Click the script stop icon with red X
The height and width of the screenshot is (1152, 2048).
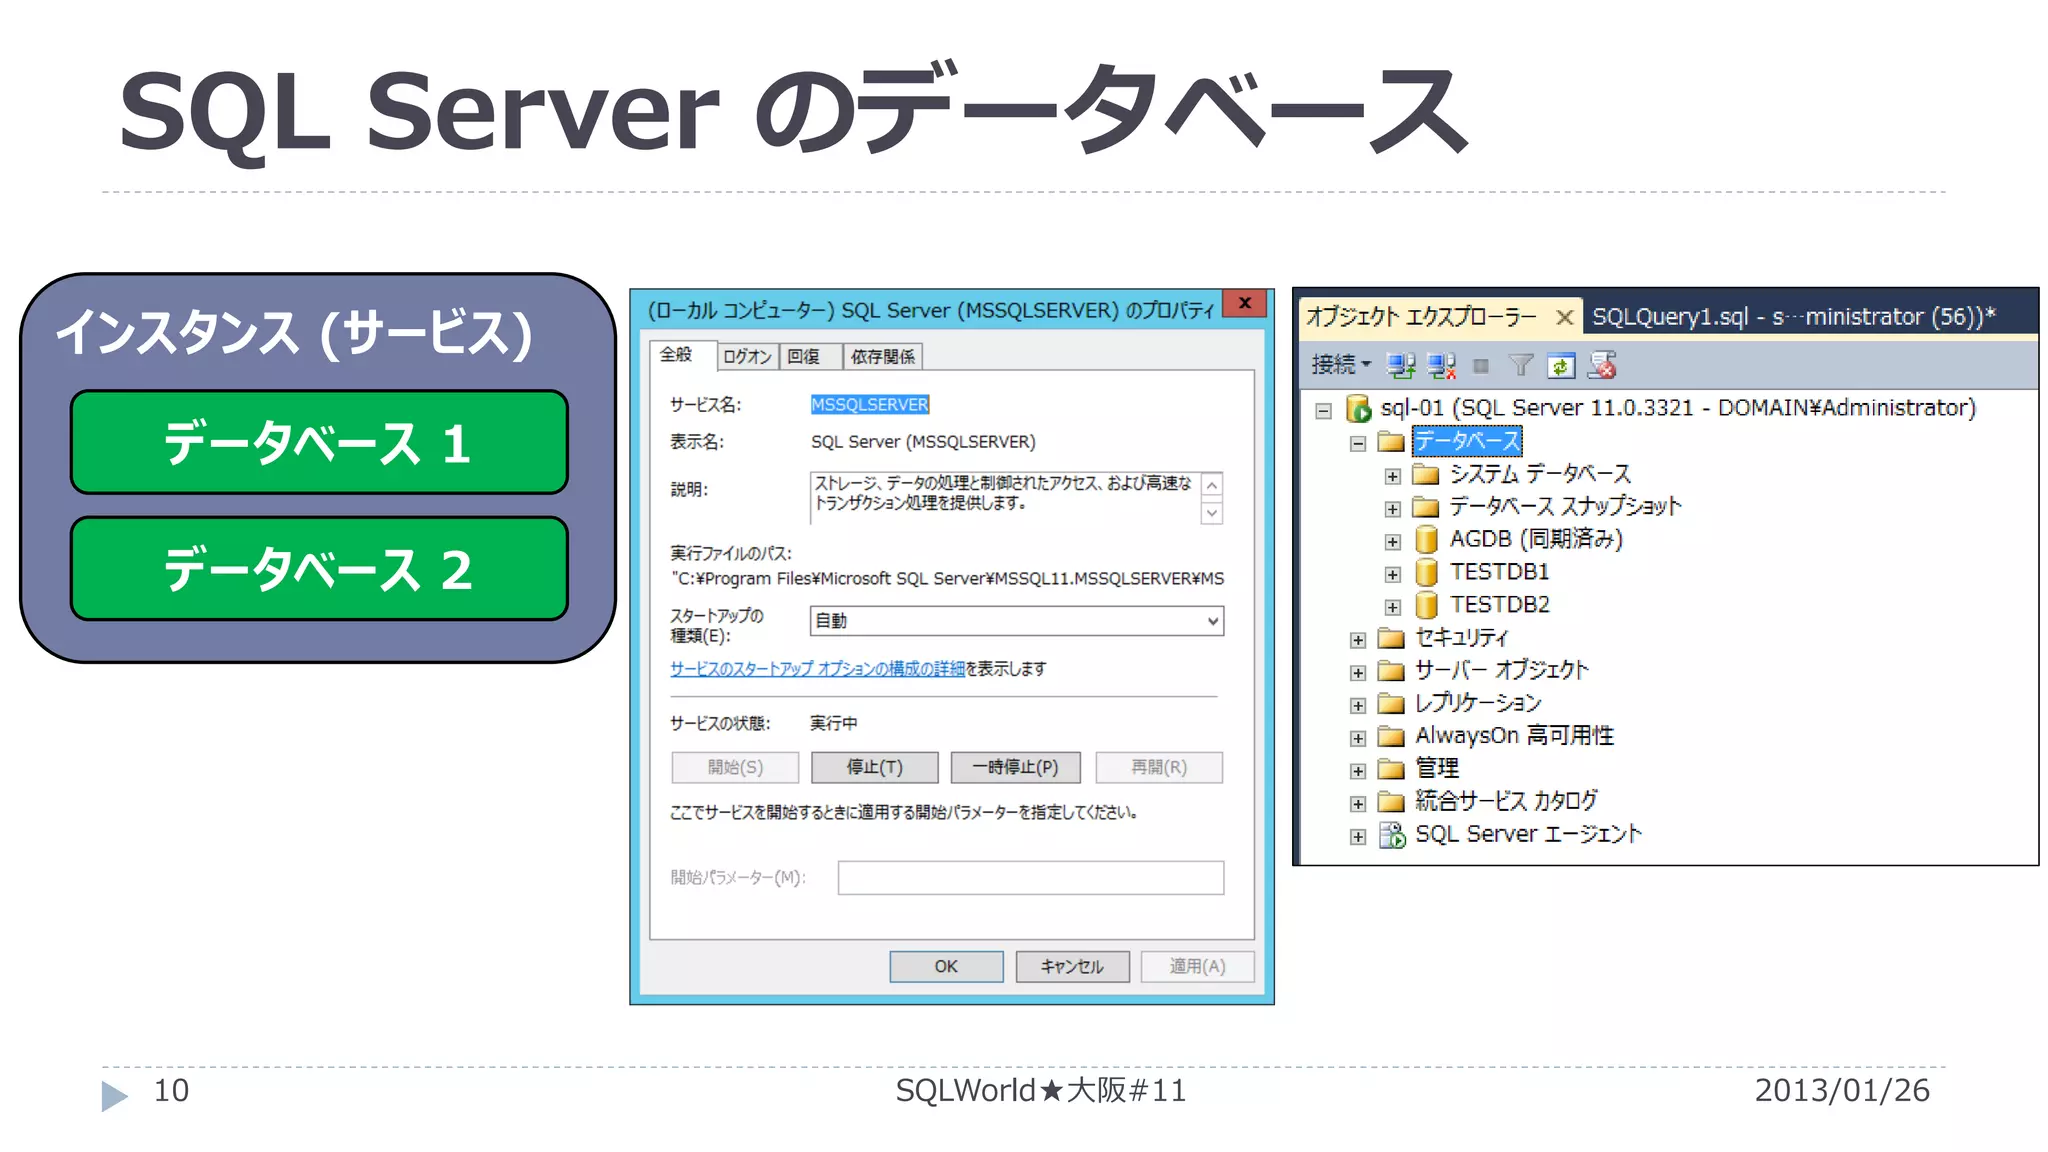pos(1602,366)
